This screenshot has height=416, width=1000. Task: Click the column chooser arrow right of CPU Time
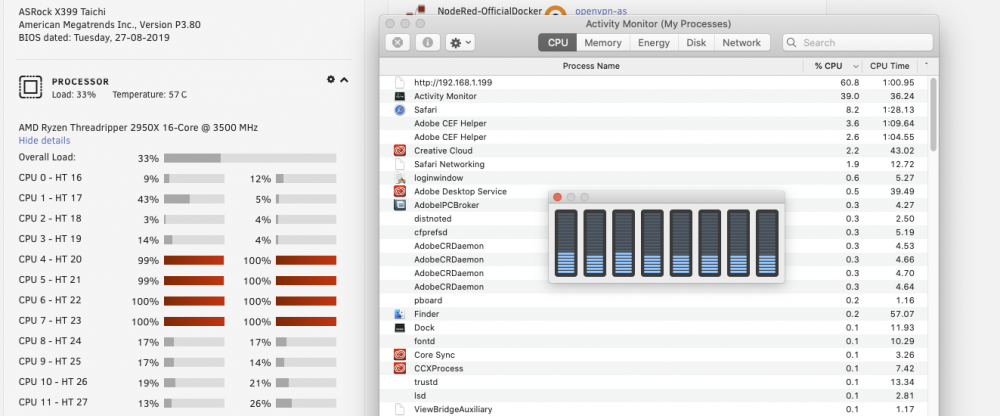[x=926, y=66]
